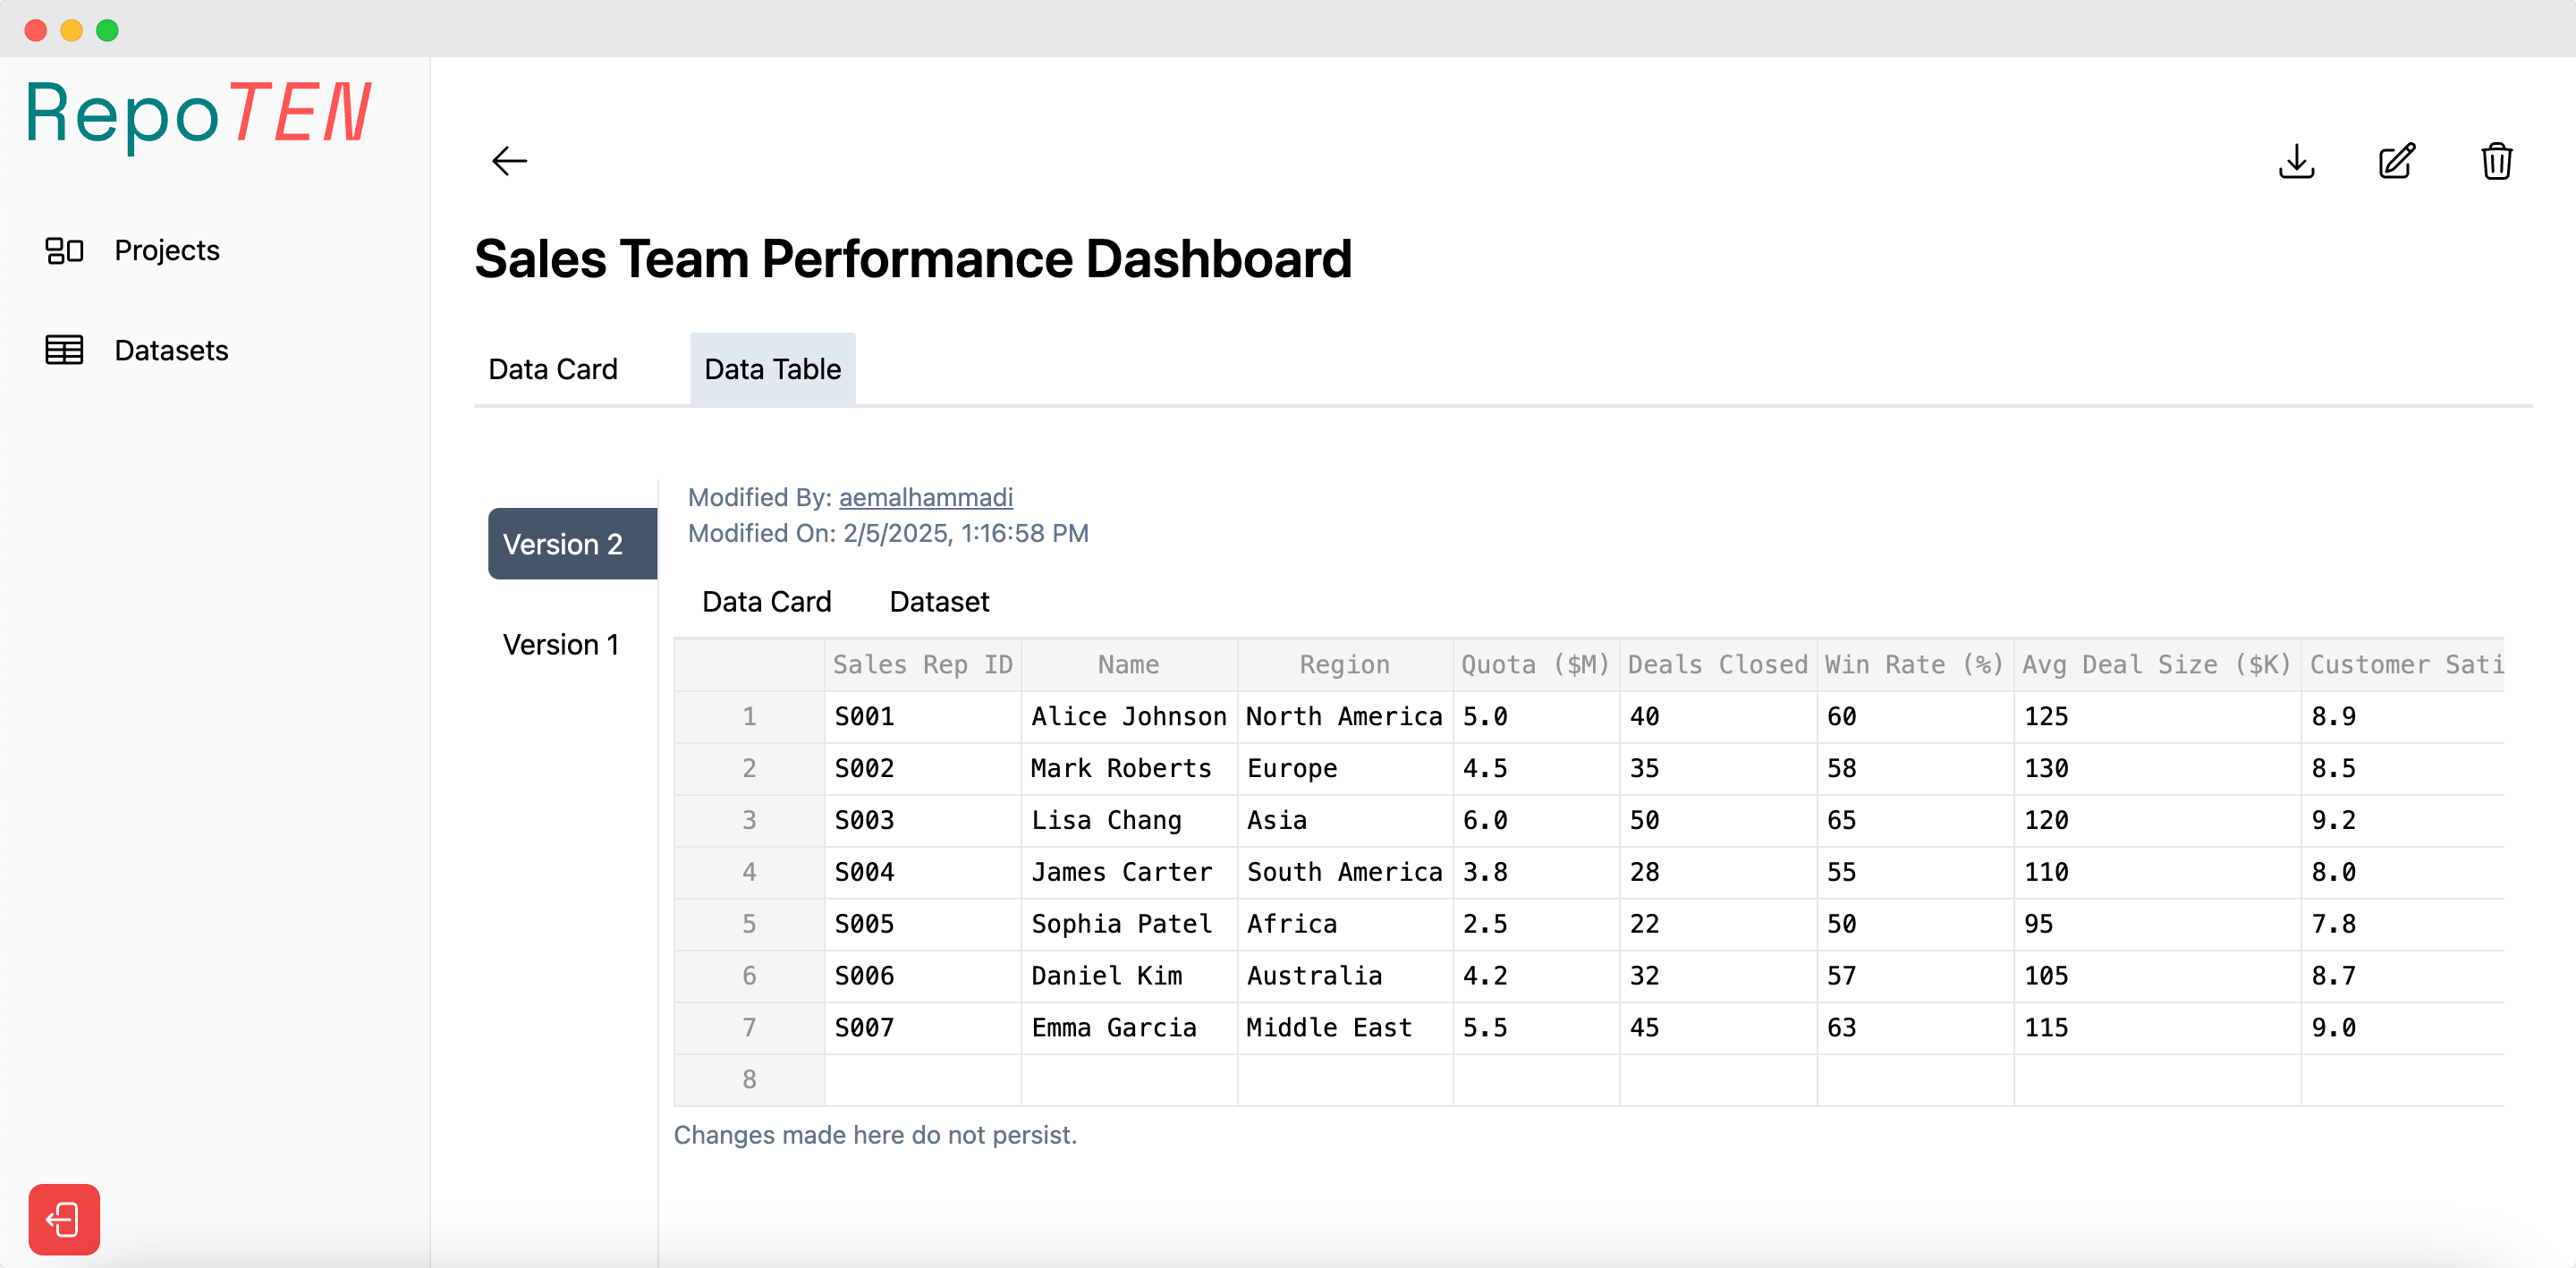Click the empty Sales Rep ID cell in row 8
Screen dimensions: 2576x1268
point(921,1079)
